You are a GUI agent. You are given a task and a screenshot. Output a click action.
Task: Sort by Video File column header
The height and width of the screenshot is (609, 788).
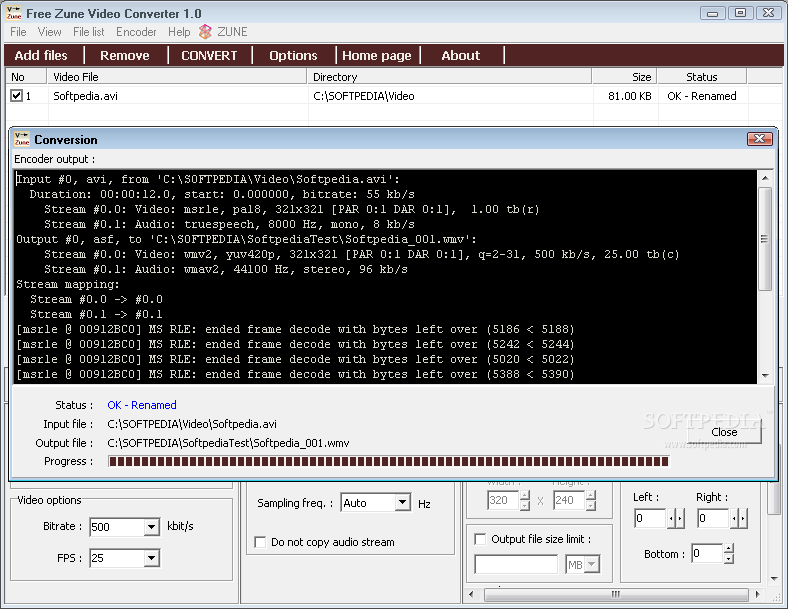(177, 77)
